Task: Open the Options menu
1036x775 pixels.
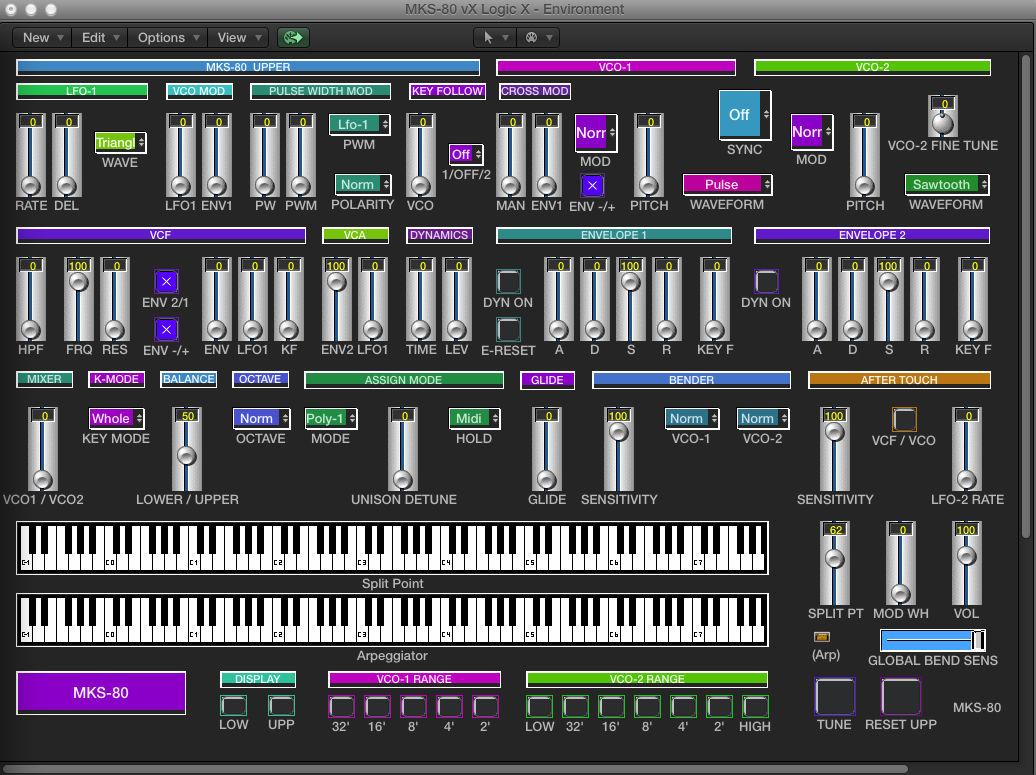Action: pyautogui.click(x=166, y=37)
